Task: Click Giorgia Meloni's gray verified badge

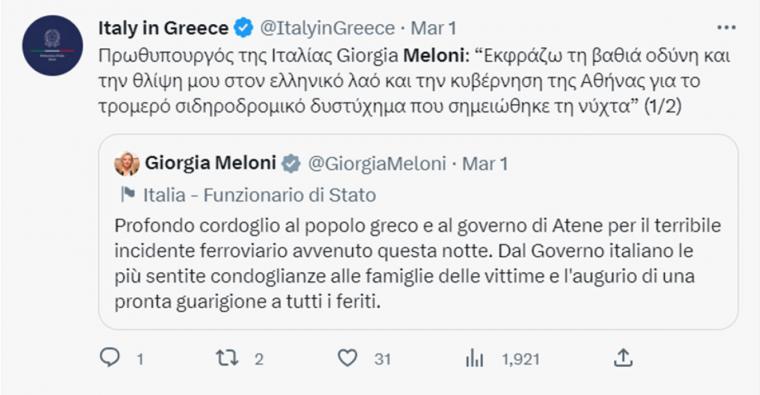Action: click(x=291, y=163)
